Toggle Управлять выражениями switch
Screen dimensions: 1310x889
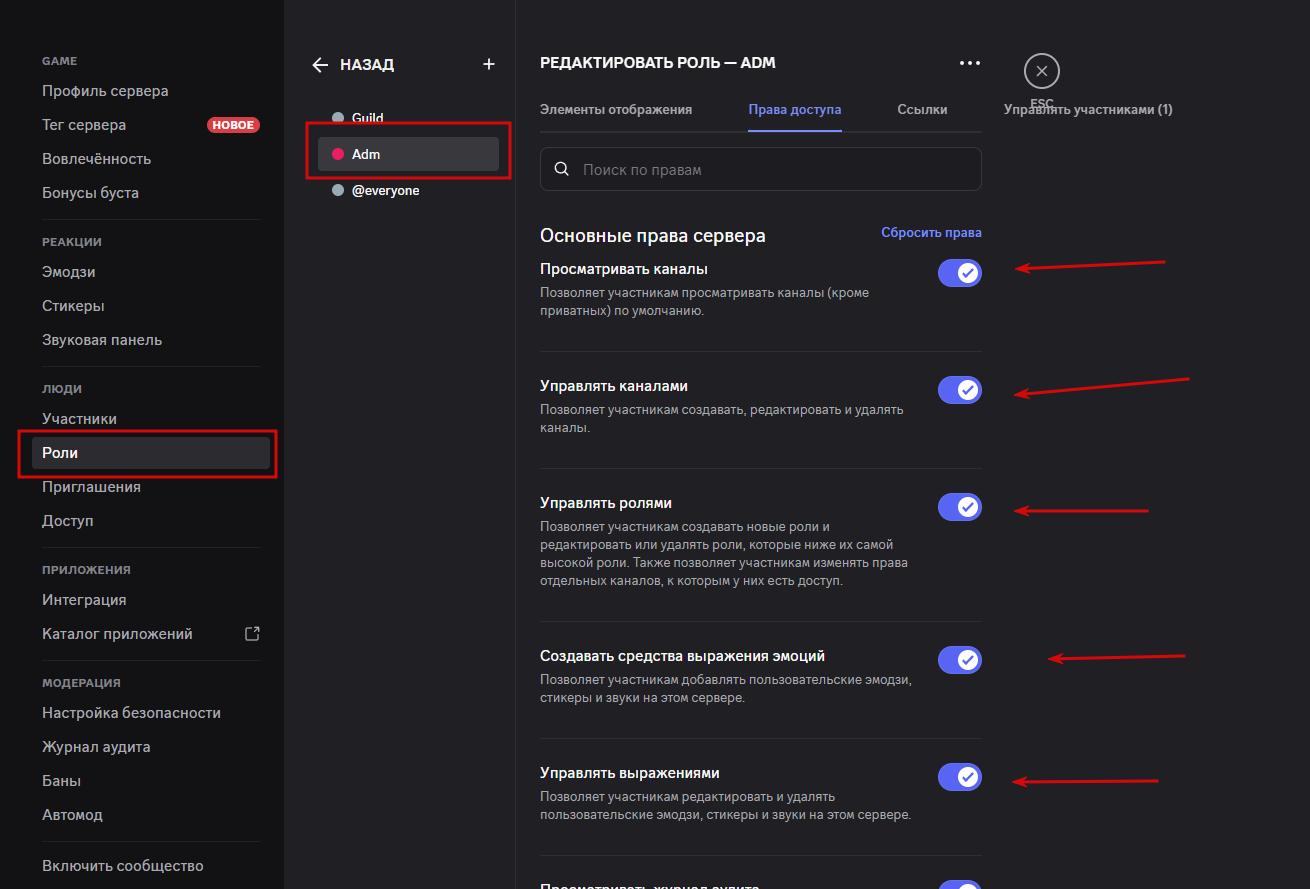point(959,777)
